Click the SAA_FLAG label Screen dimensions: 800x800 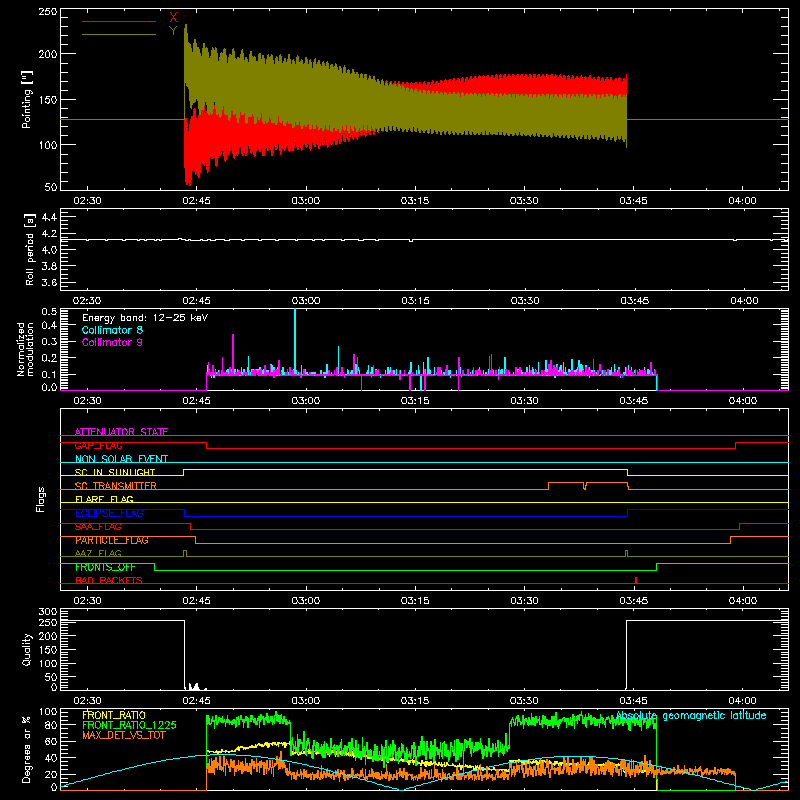pyautogui.click(x=98, y=527)
